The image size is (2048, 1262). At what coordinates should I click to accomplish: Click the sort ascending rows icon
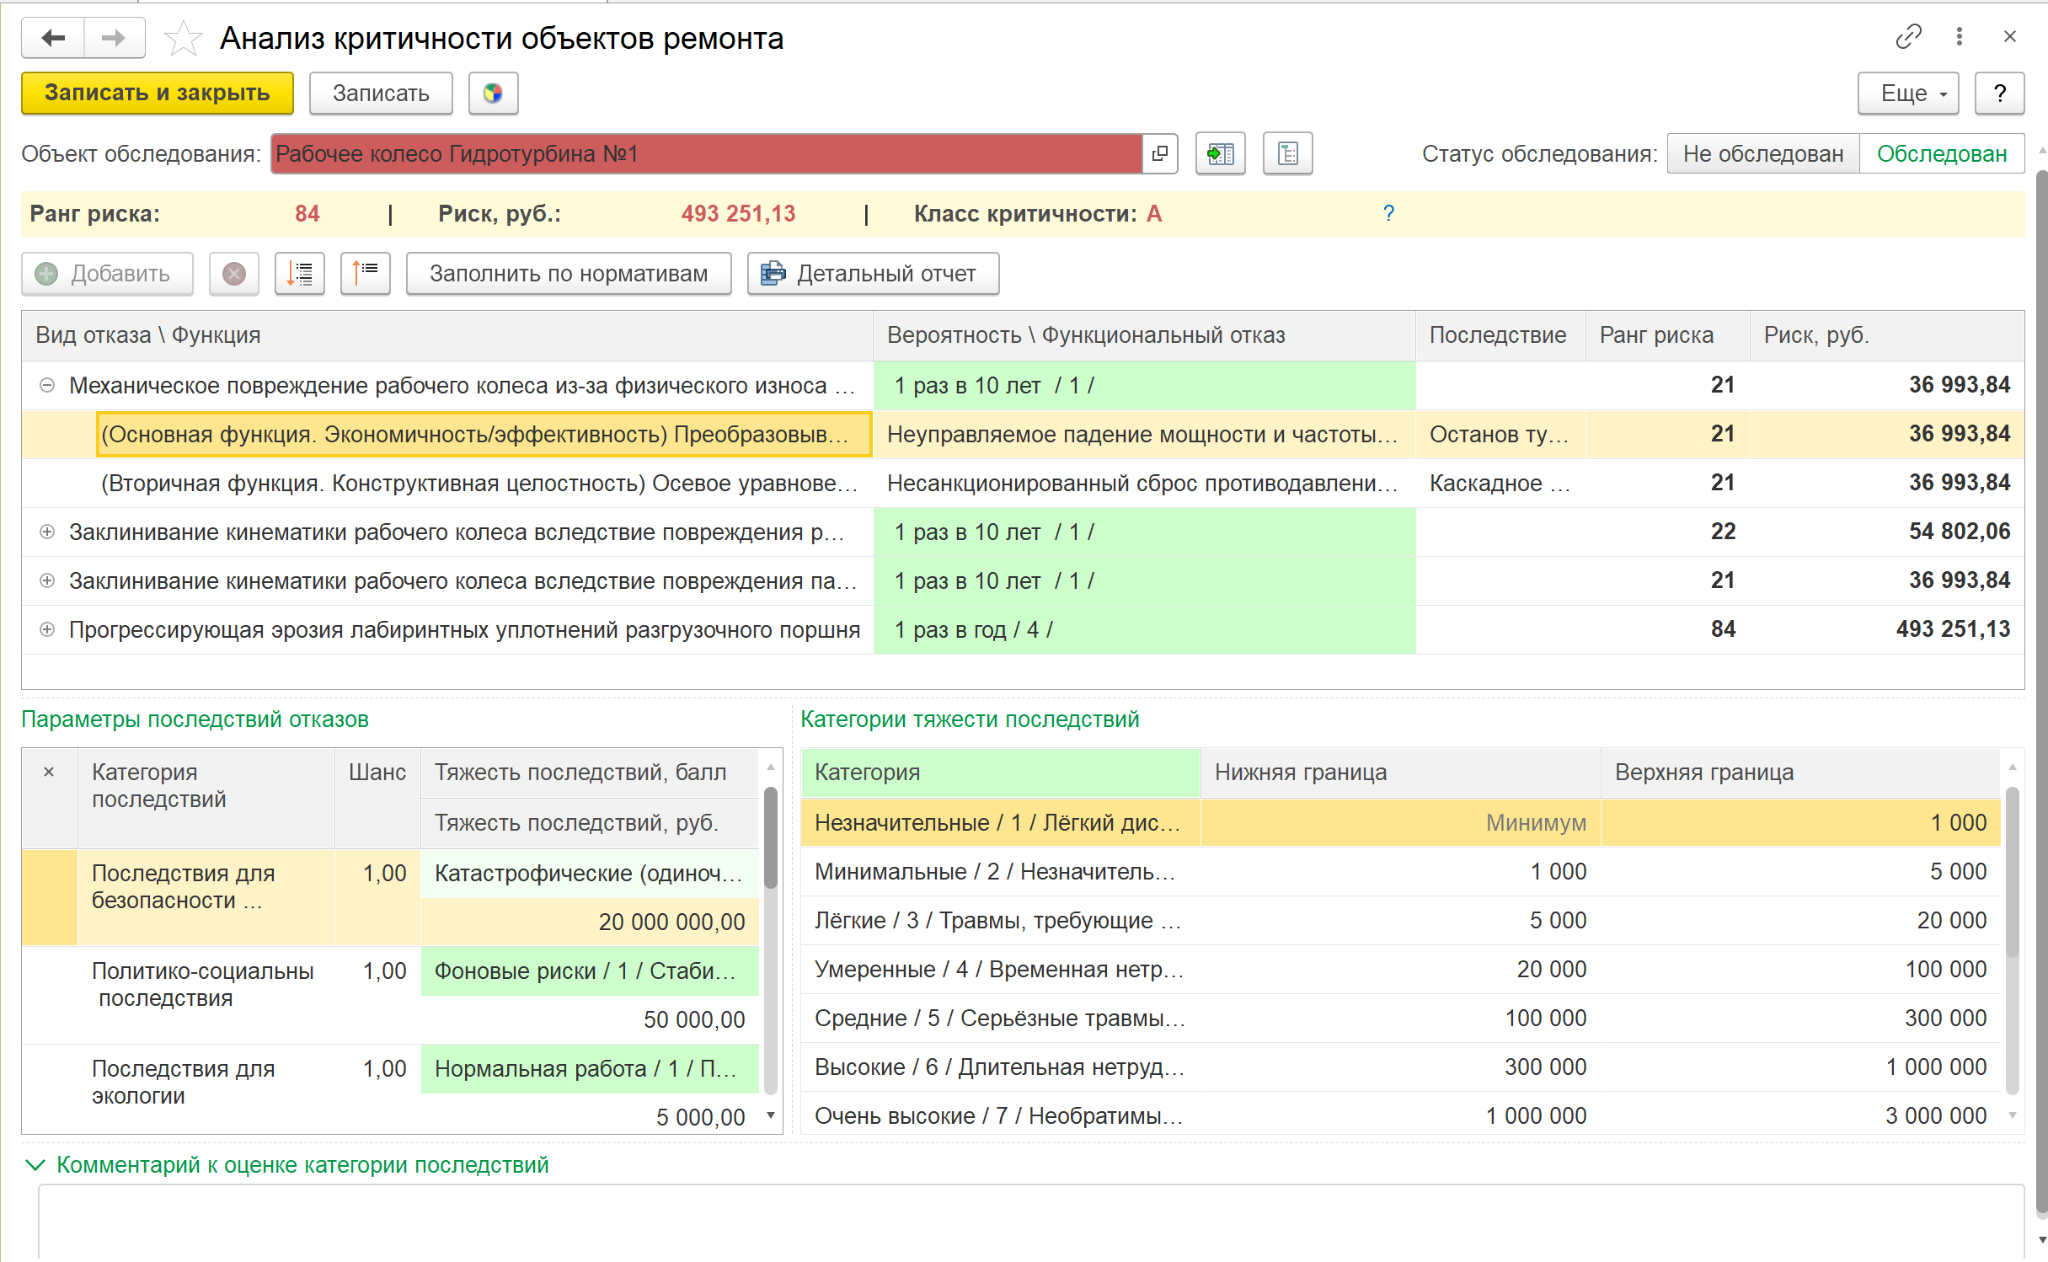365,273
